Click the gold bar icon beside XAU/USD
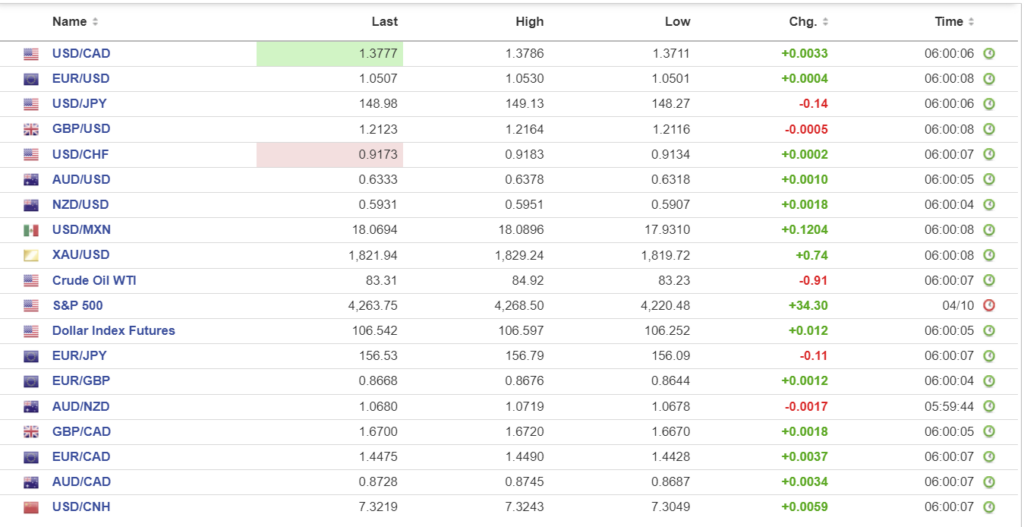The image size is (1024, 527). pos(31,255)
